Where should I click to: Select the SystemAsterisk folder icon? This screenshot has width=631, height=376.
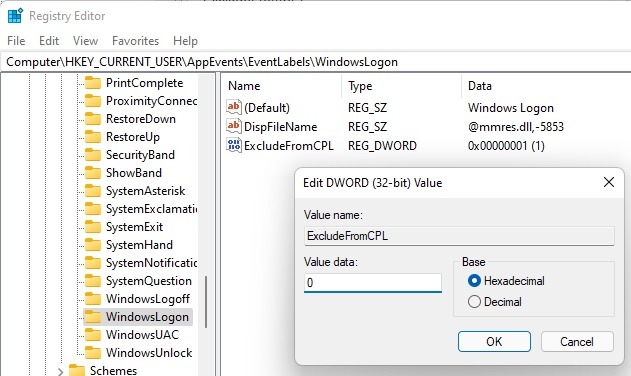click(93, 191)
